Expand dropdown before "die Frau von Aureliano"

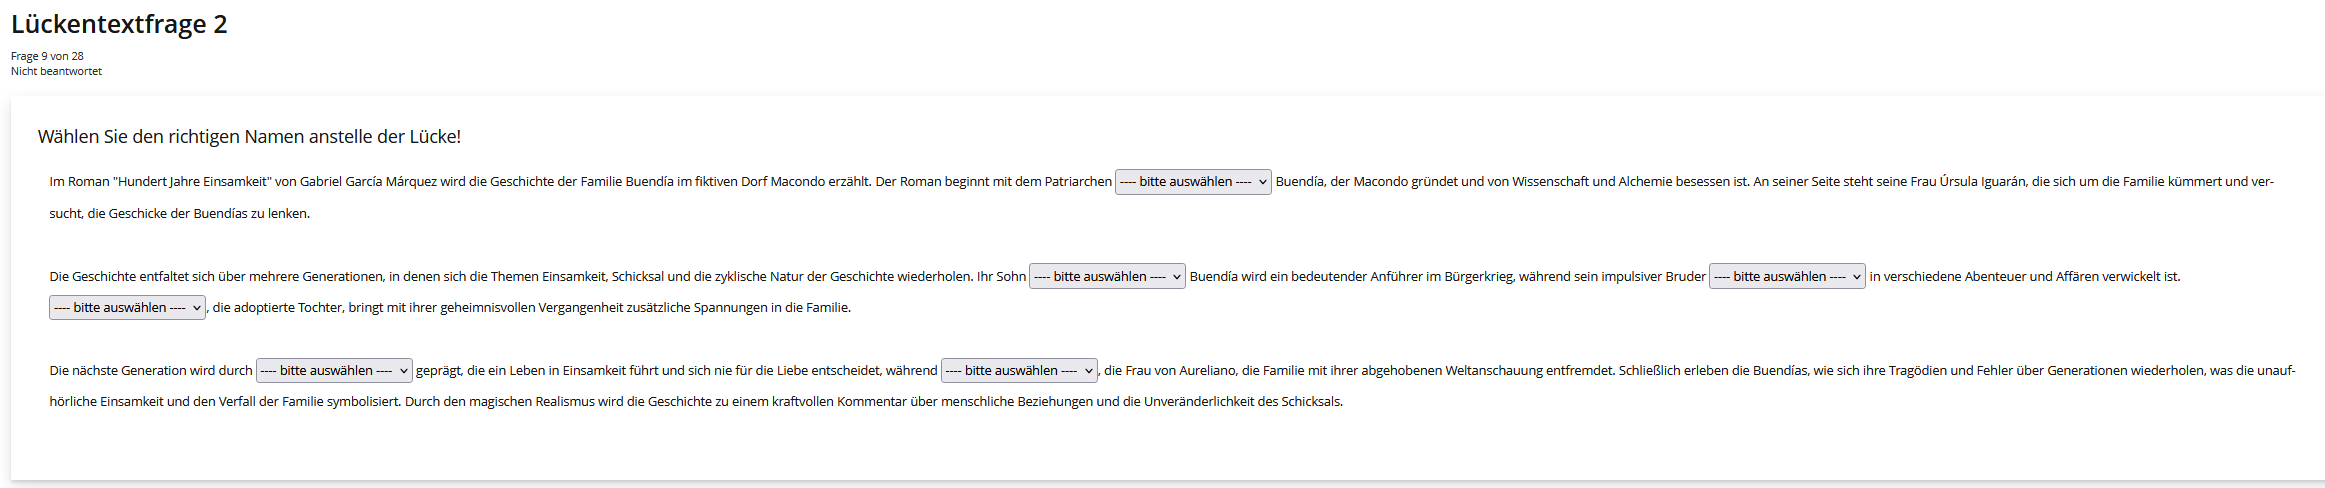pos(1018,371)
